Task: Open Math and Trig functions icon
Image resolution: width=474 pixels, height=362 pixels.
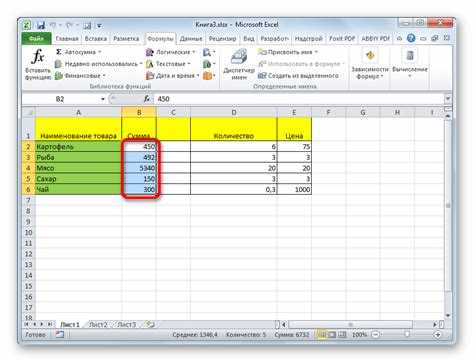Action: click(x=209, y=64)
